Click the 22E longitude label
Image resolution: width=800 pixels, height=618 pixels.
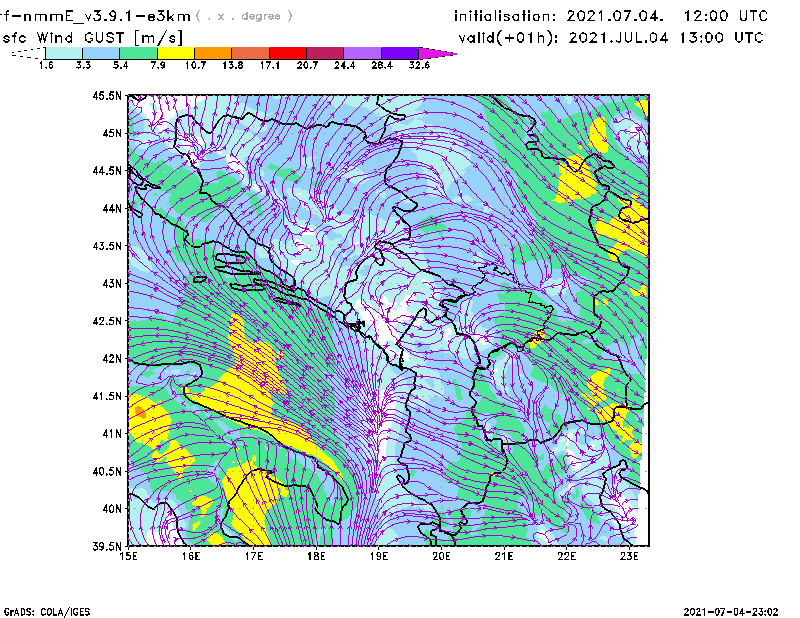pyautogui.click(x=567, y=556)
